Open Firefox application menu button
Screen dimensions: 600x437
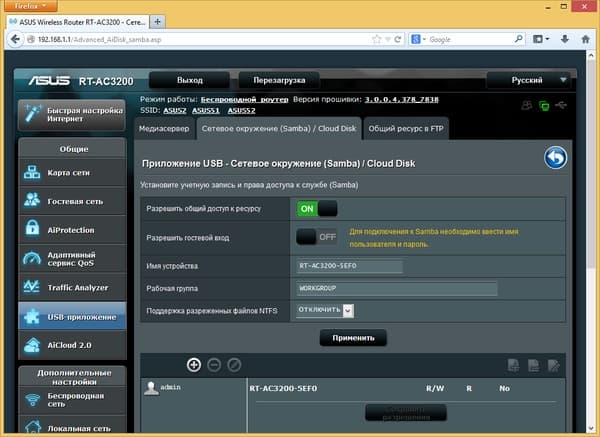click(31, 6)
